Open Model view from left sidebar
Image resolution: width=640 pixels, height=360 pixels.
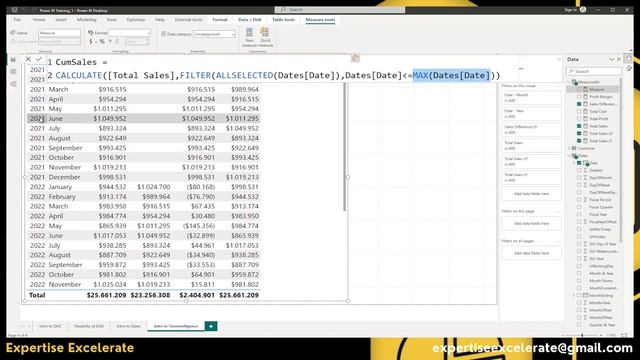coord(13,84)
